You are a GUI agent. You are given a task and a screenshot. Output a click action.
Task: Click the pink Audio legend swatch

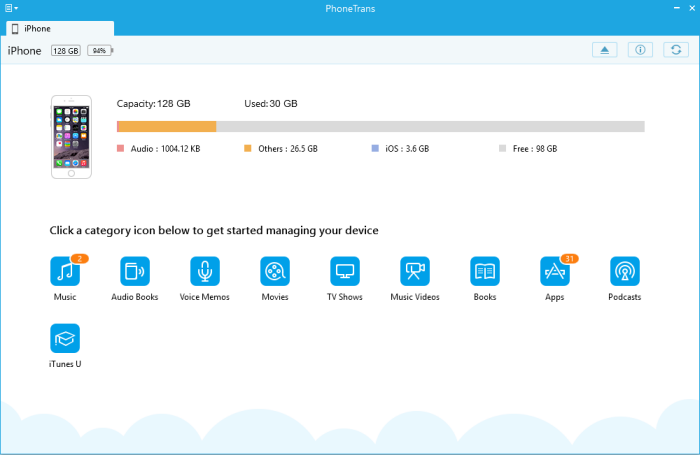(x=121, y=148)
